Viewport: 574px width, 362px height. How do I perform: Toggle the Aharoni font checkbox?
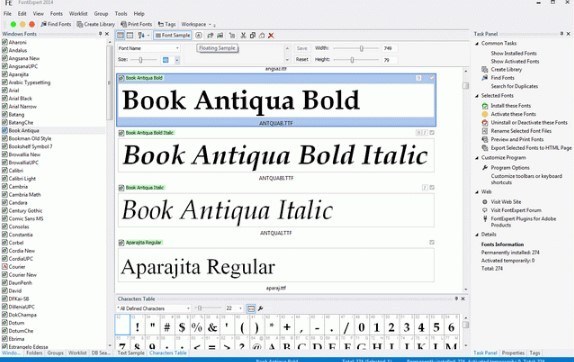(5, 42)
